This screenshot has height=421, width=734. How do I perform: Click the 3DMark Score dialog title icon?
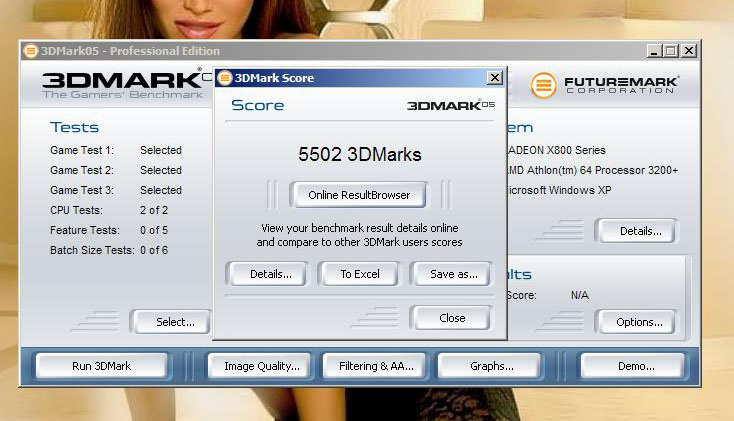tap(225, 78)
